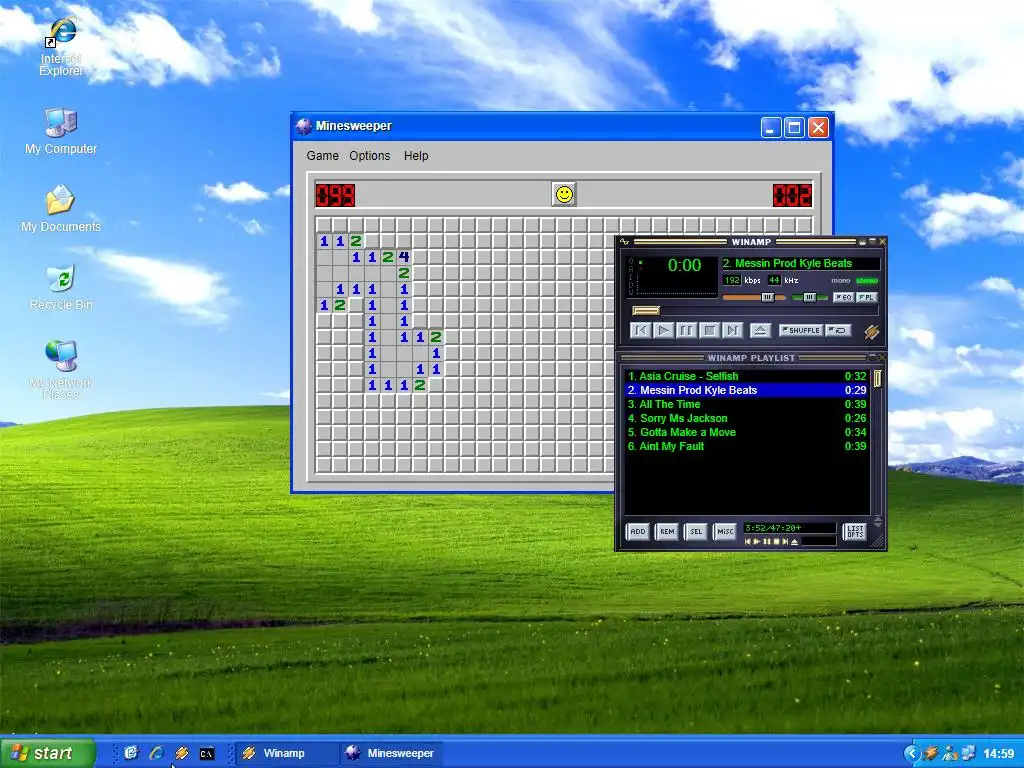Toggle the EQ equalizer window button

tap(843, 297)
